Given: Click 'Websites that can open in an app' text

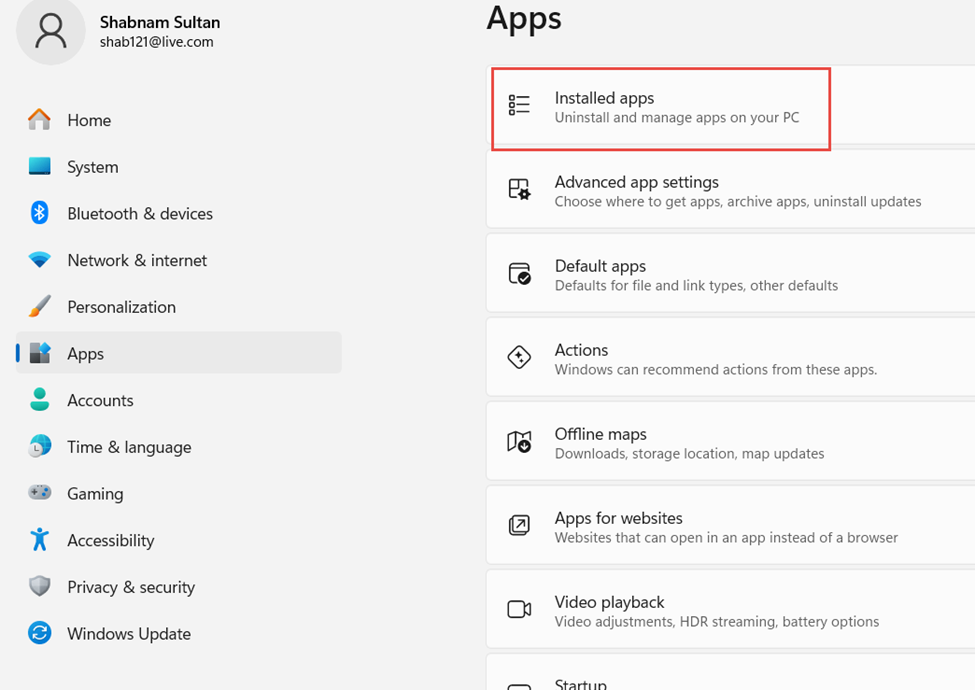Looking at the screenshot, I should click(726, 538).
